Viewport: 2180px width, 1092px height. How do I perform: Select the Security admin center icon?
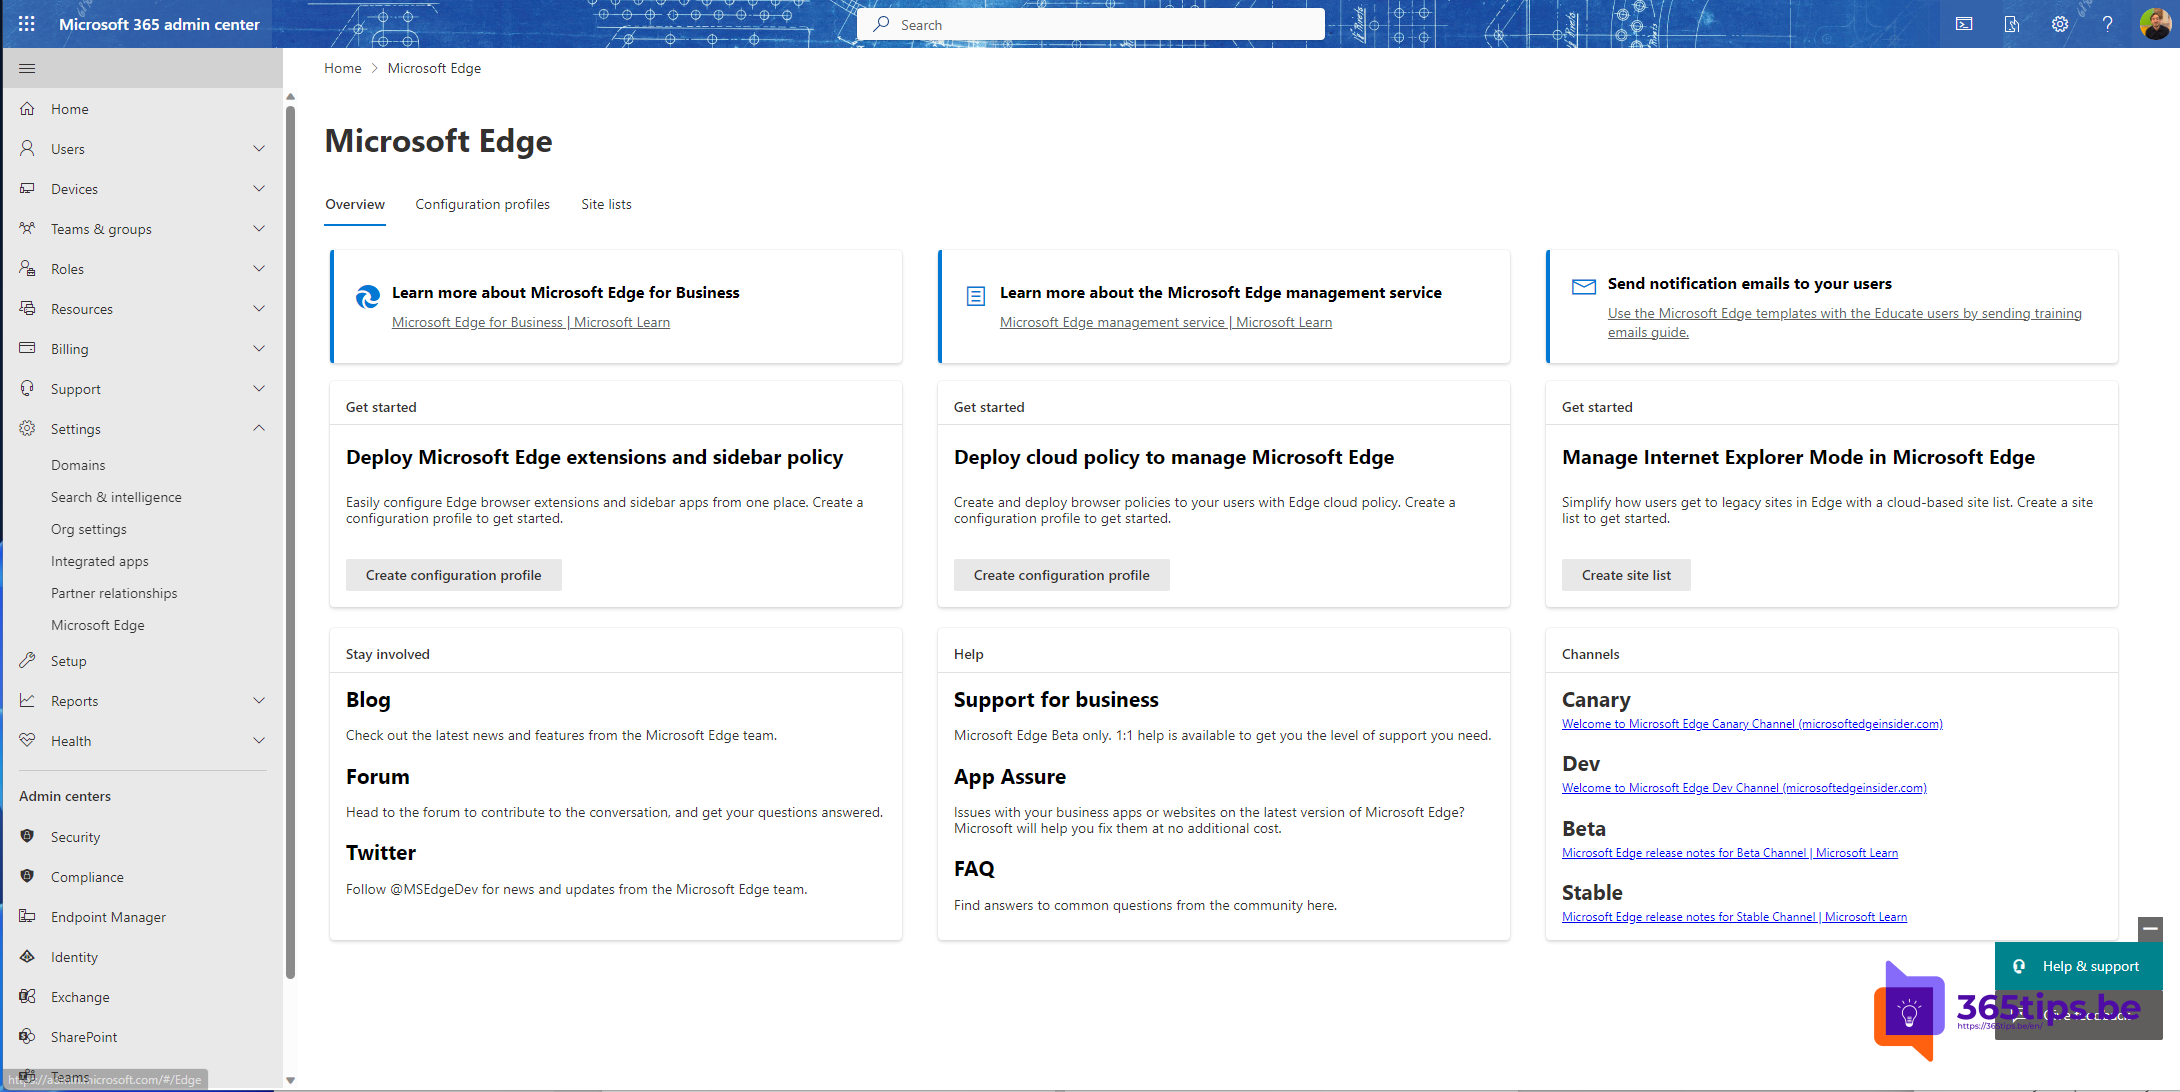(x=26, y=837)
